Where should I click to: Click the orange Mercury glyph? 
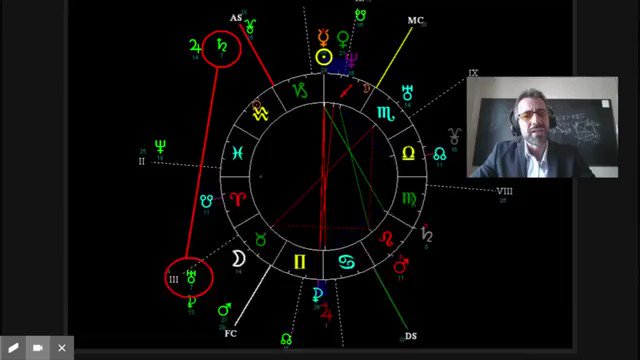click(x=323, y=38)
